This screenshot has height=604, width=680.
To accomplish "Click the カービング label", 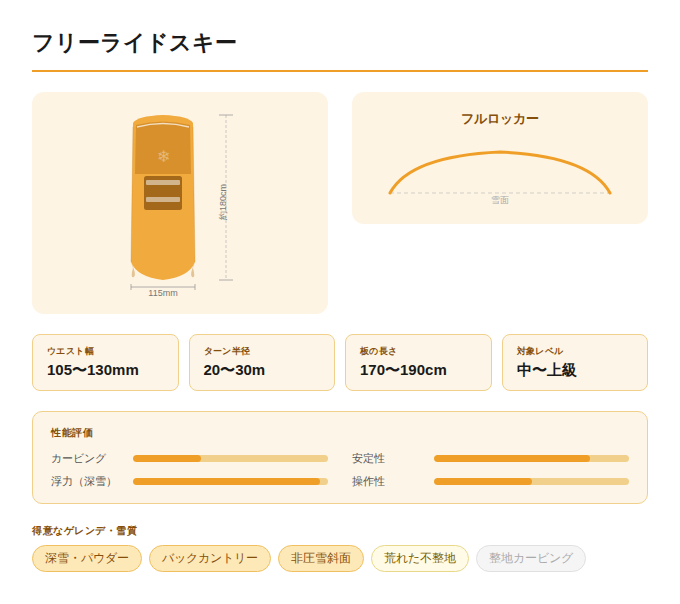I will [x=78, y=459].
